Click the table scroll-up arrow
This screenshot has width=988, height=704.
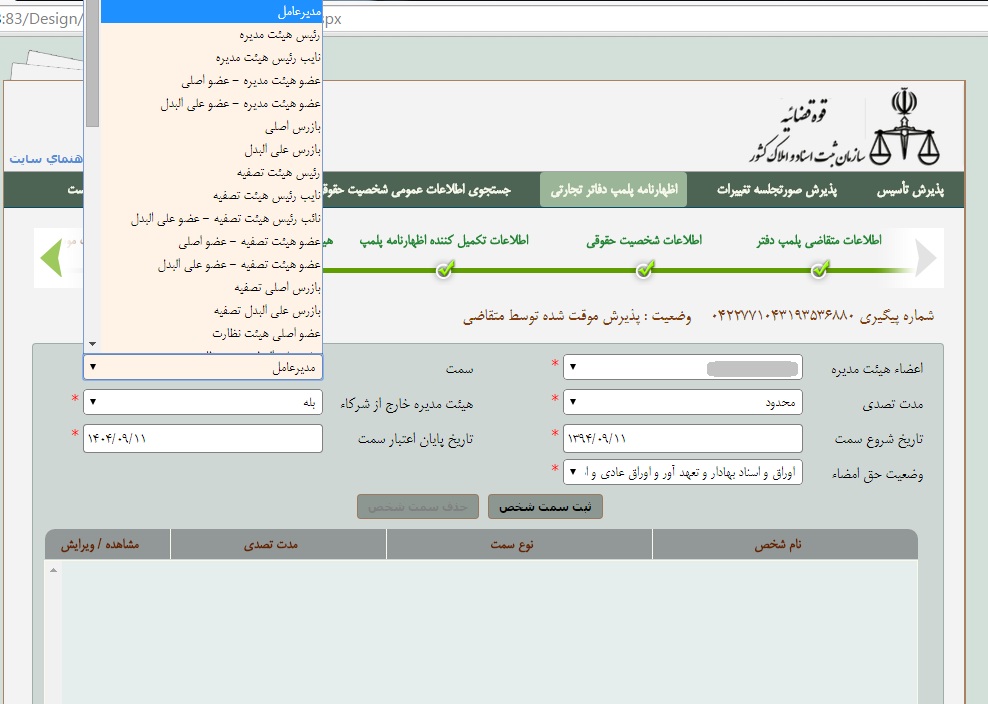point(54,570)
